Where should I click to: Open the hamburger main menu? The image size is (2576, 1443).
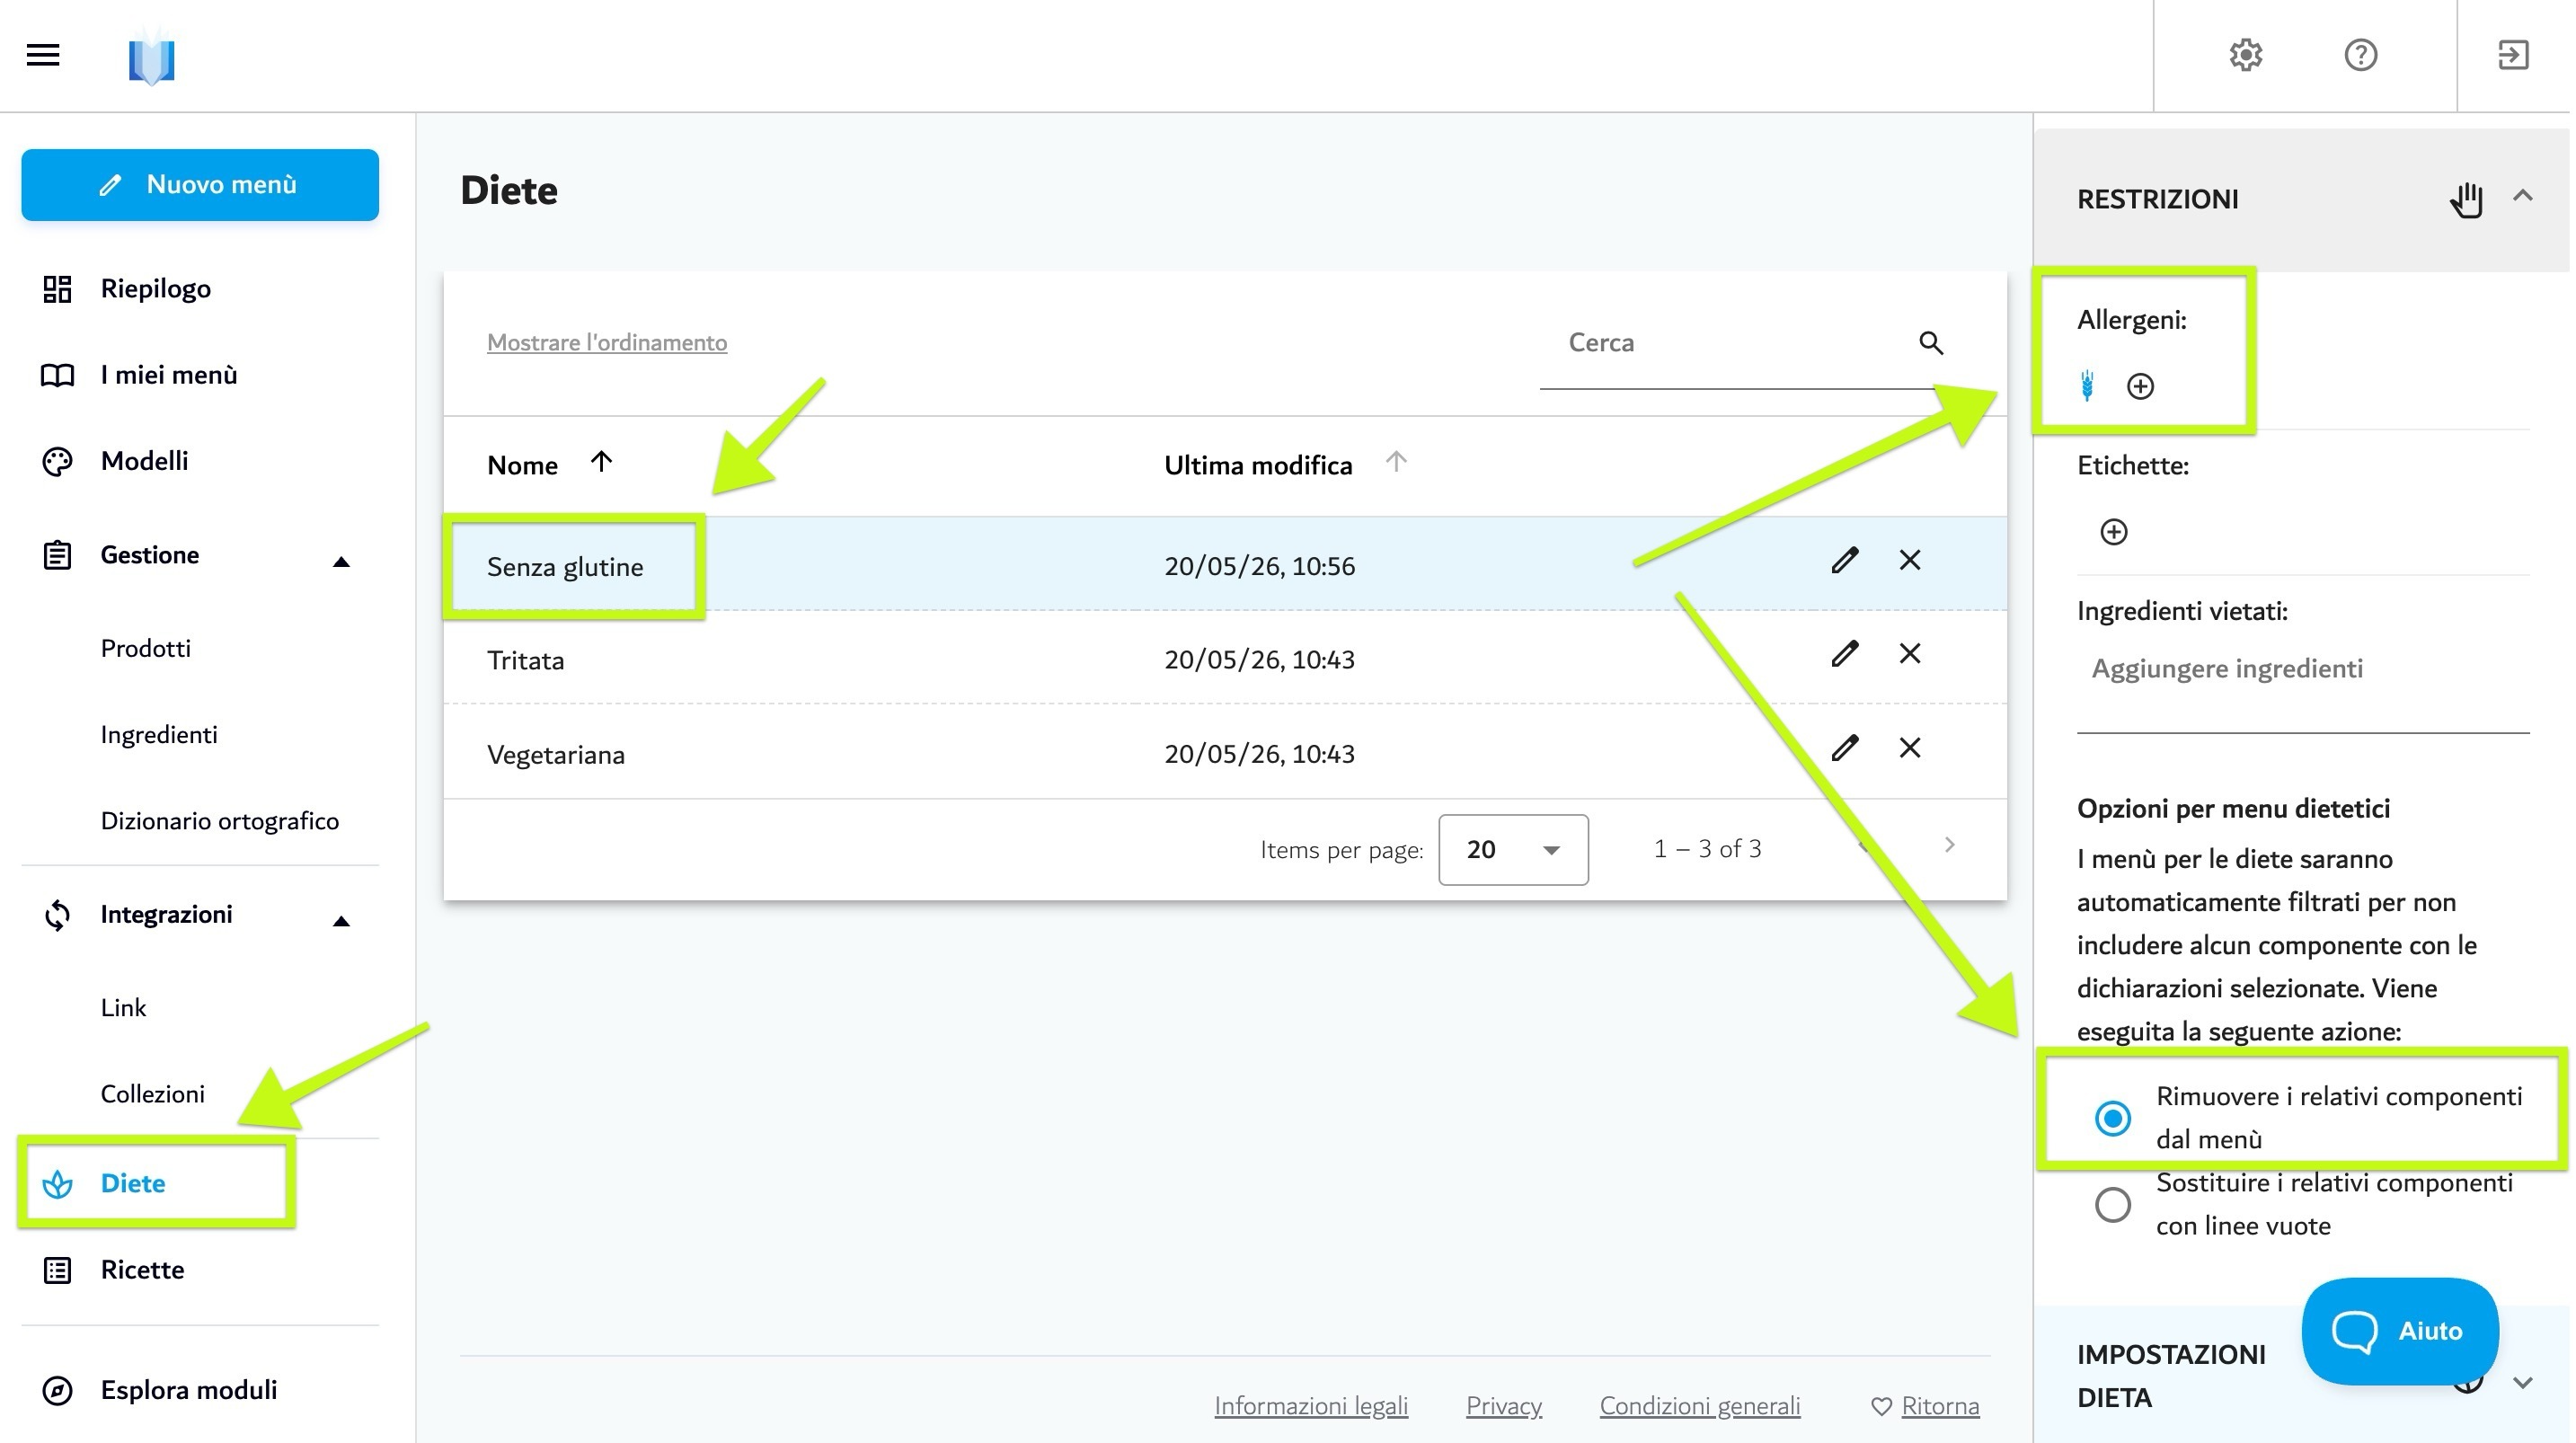[43, 55]
